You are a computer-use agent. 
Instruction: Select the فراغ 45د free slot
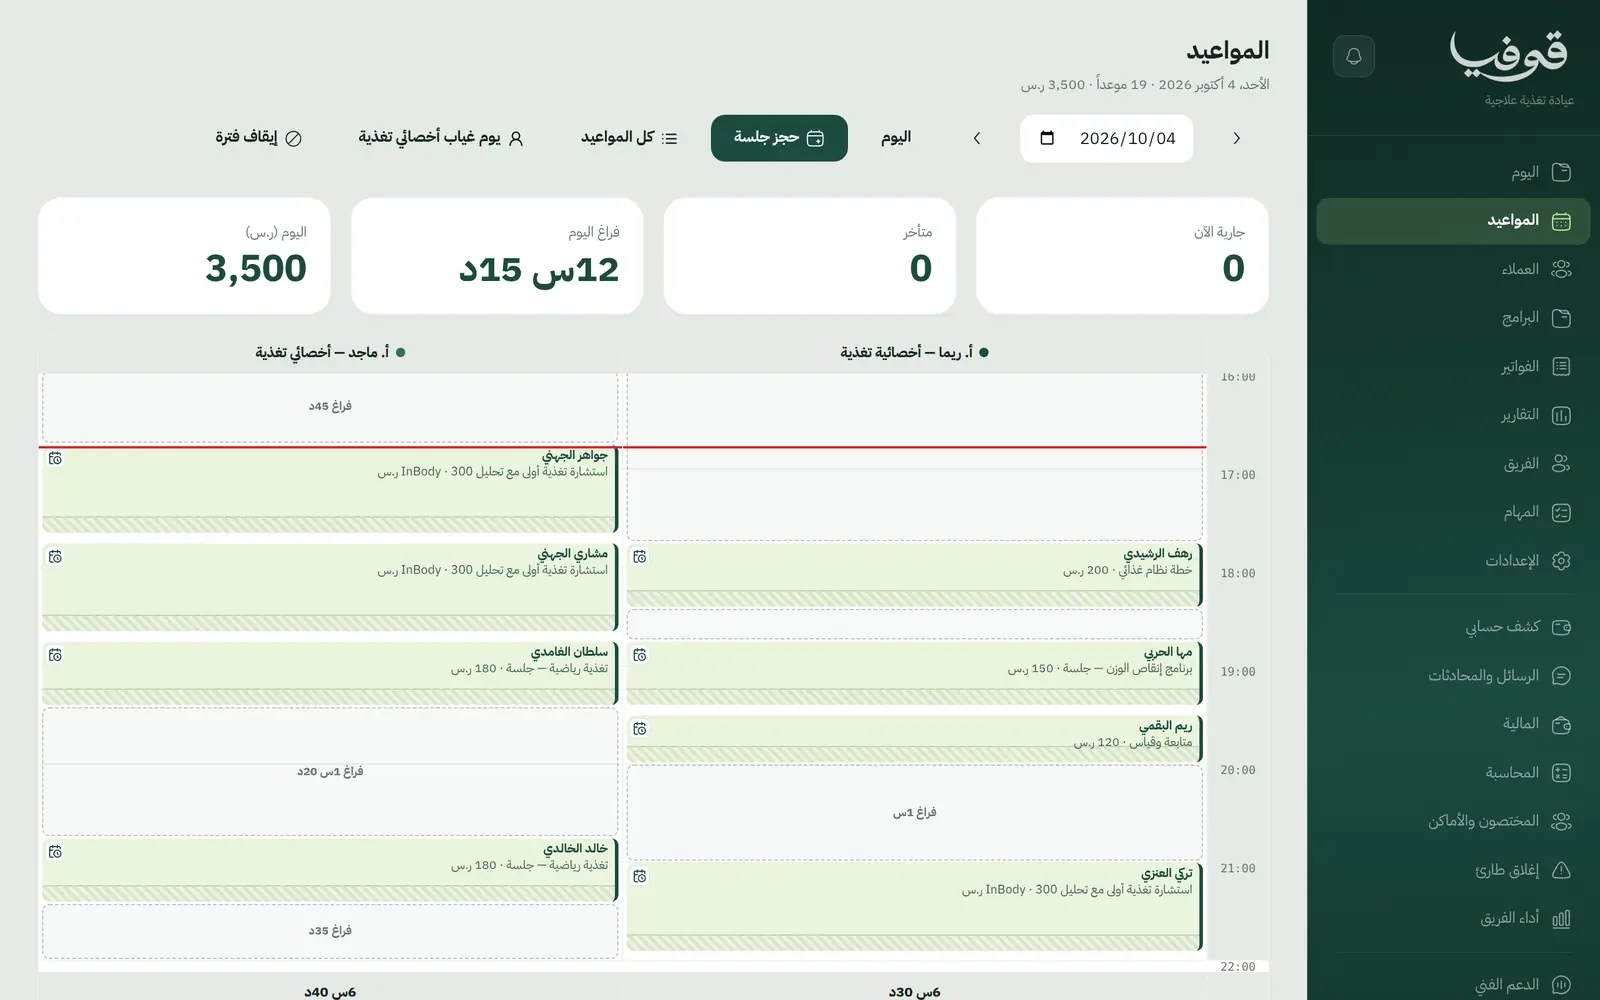[x=330, y=406]
